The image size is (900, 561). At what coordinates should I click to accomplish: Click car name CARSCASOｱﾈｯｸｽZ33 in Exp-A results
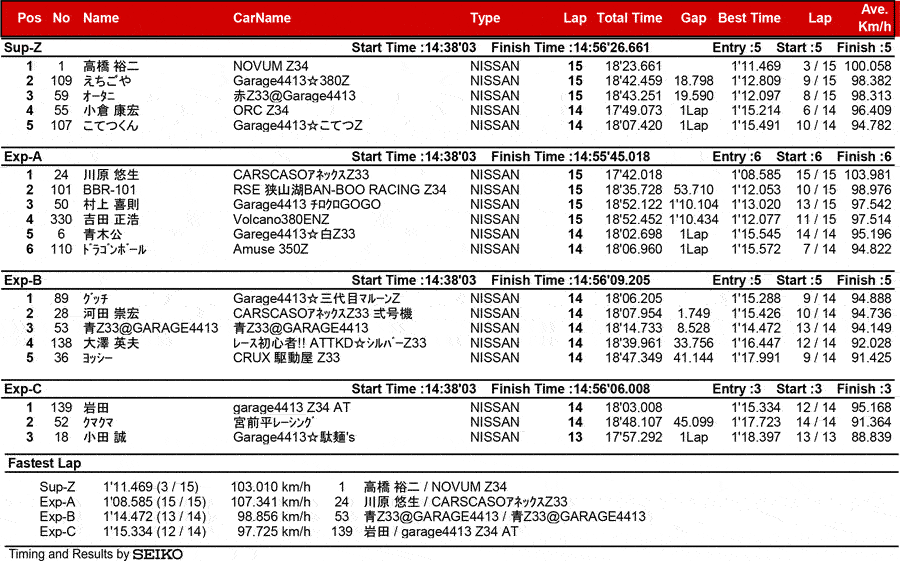[x=301, y=175]
